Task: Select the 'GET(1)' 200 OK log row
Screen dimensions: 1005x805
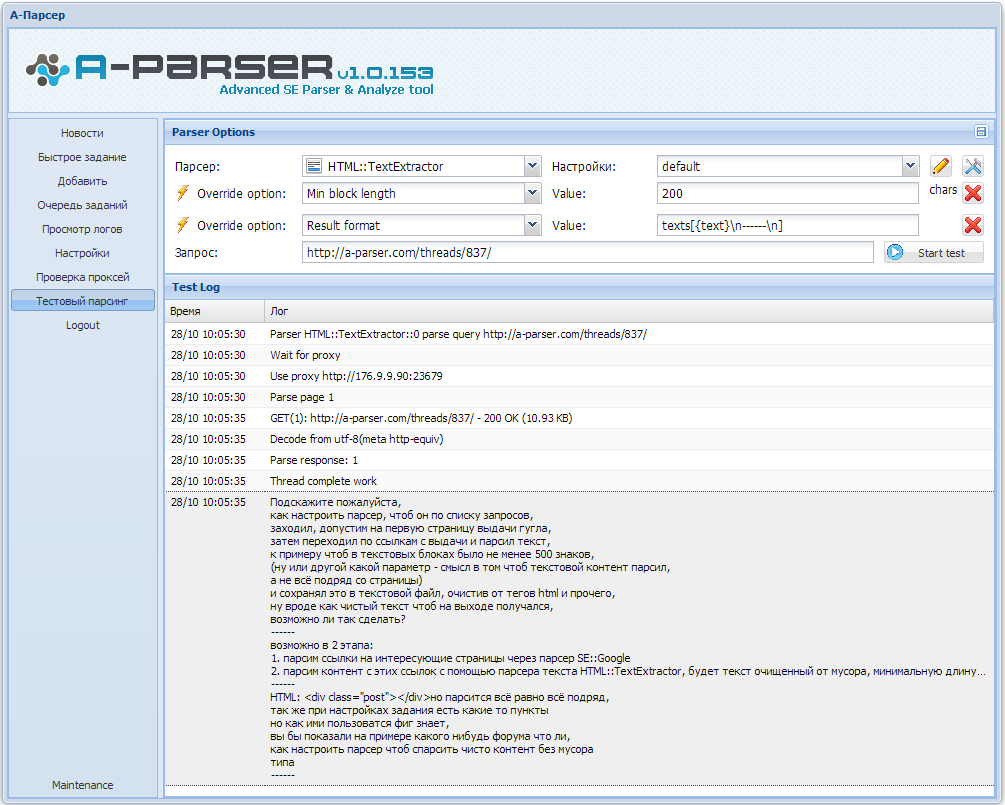Action: tap(579, 418)
